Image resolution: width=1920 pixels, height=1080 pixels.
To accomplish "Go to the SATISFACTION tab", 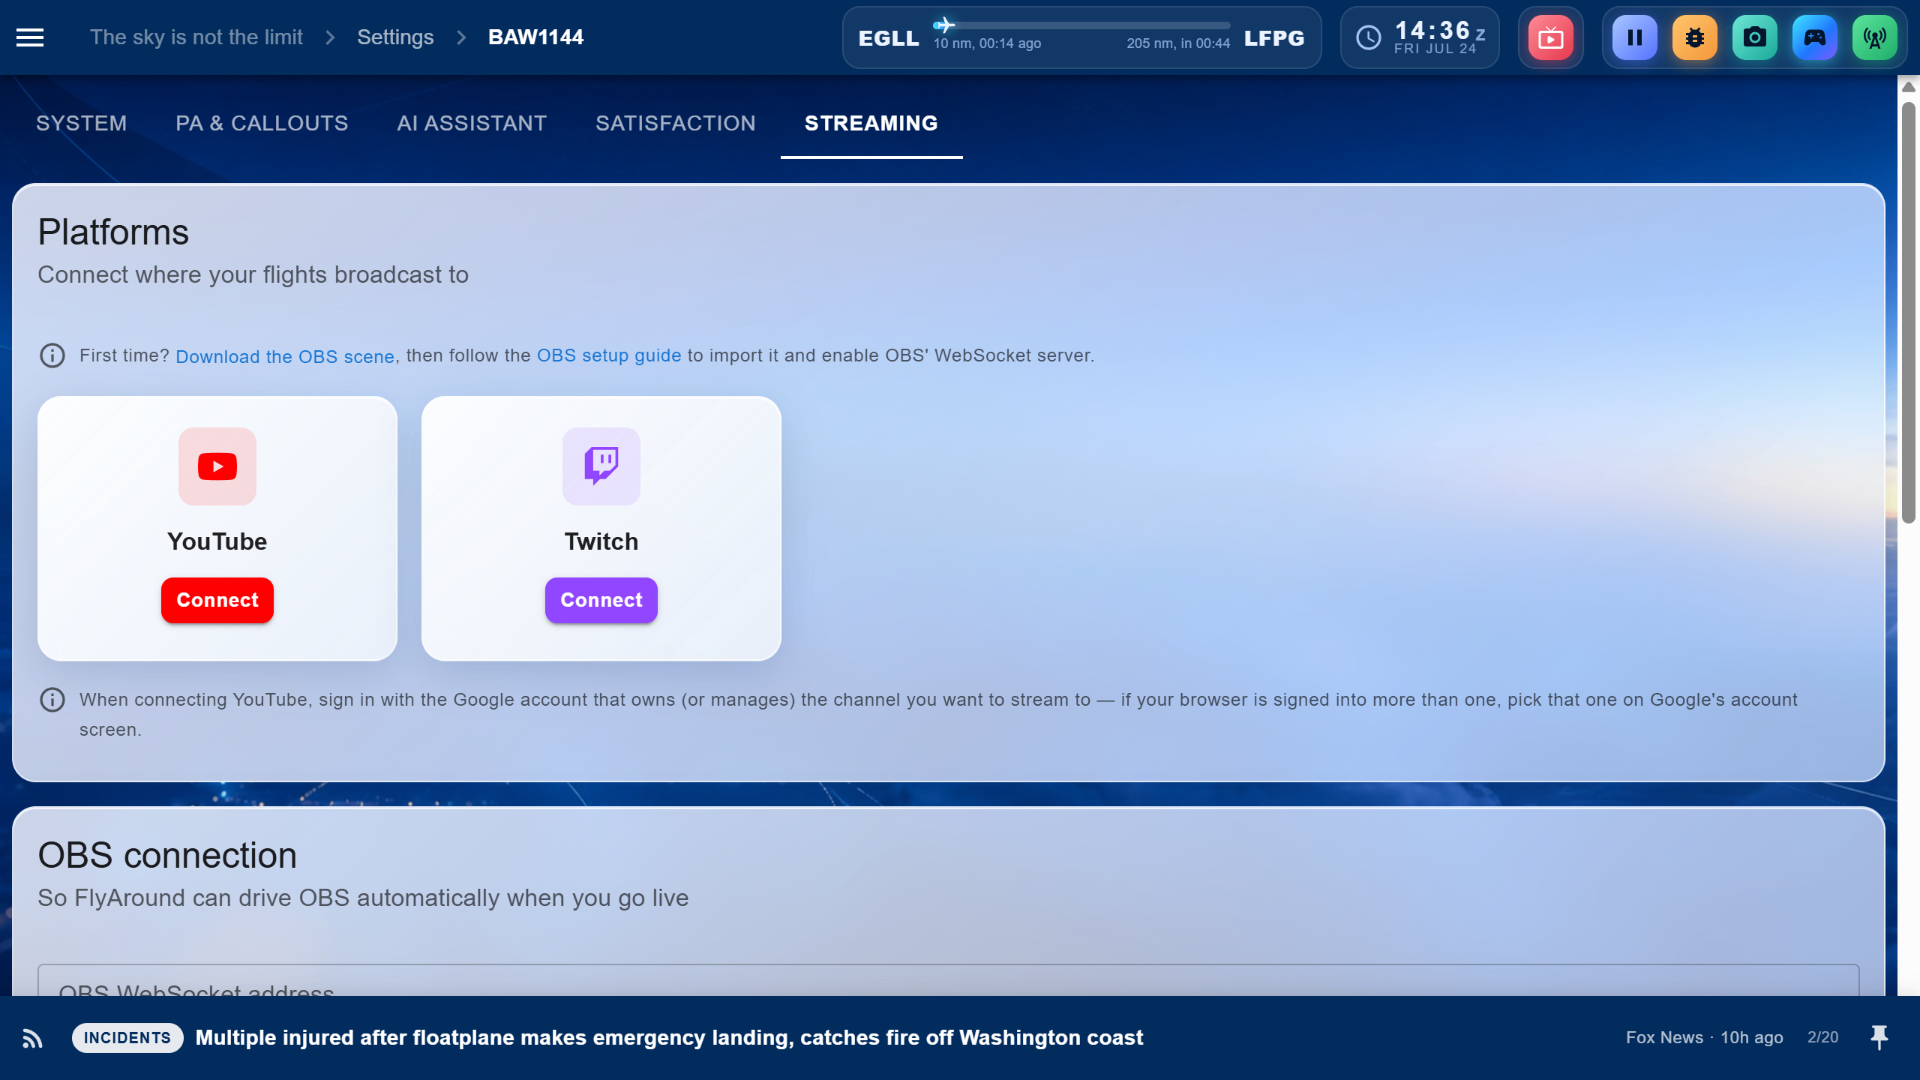I will point(676,123).
